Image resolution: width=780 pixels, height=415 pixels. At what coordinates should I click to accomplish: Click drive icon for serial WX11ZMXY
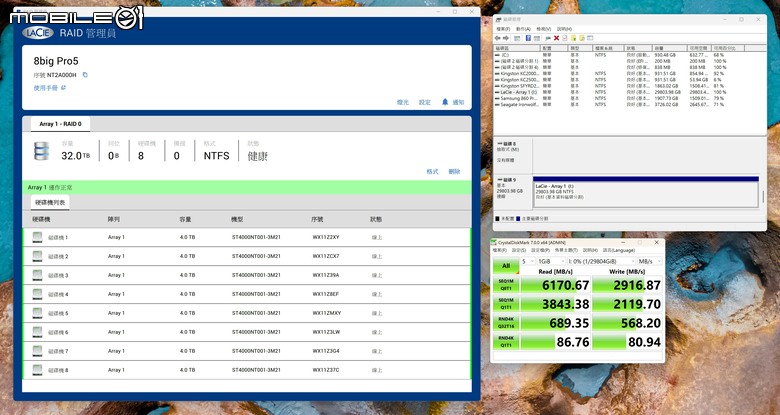coord(37,313)
